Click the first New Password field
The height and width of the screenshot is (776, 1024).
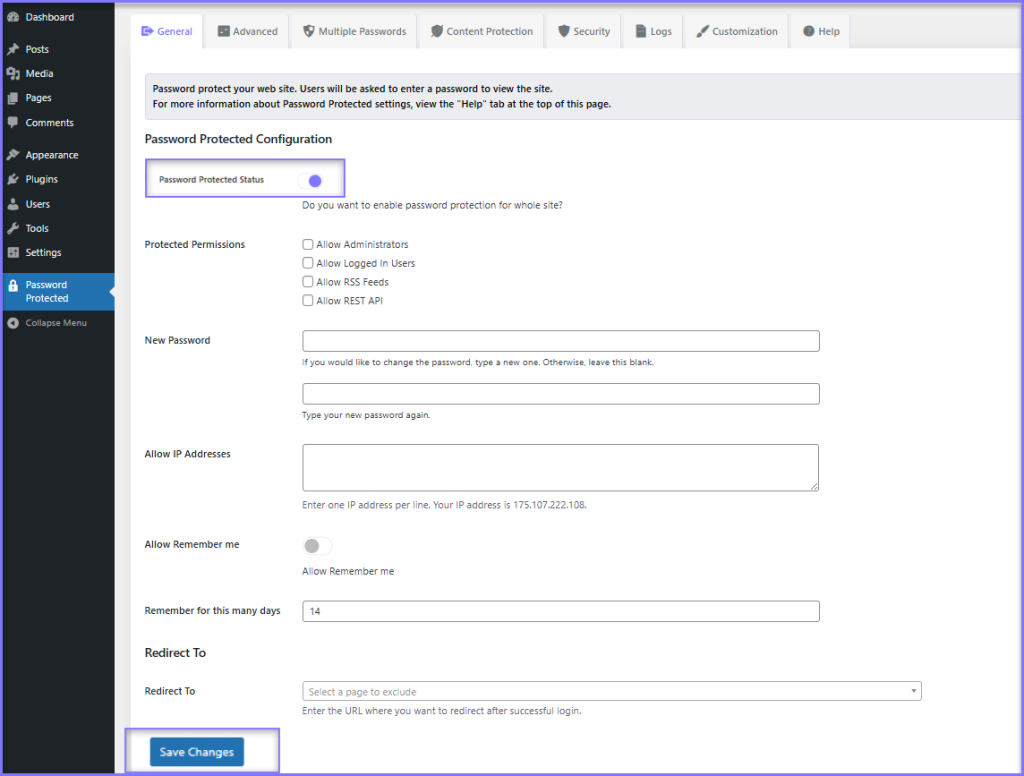(560, 341)
